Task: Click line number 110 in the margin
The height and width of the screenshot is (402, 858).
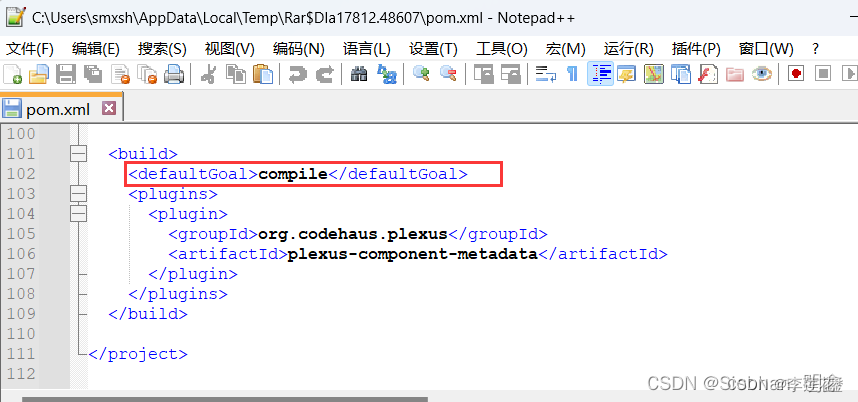Action: click(x=21, y=334)
